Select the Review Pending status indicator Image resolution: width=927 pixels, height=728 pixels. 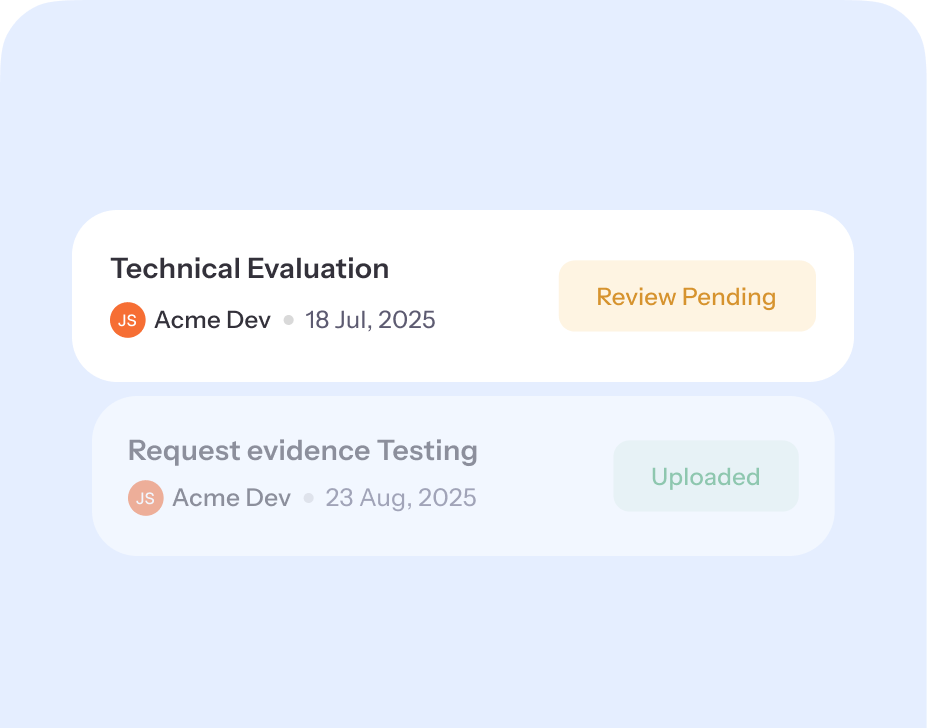pos(687,296)
